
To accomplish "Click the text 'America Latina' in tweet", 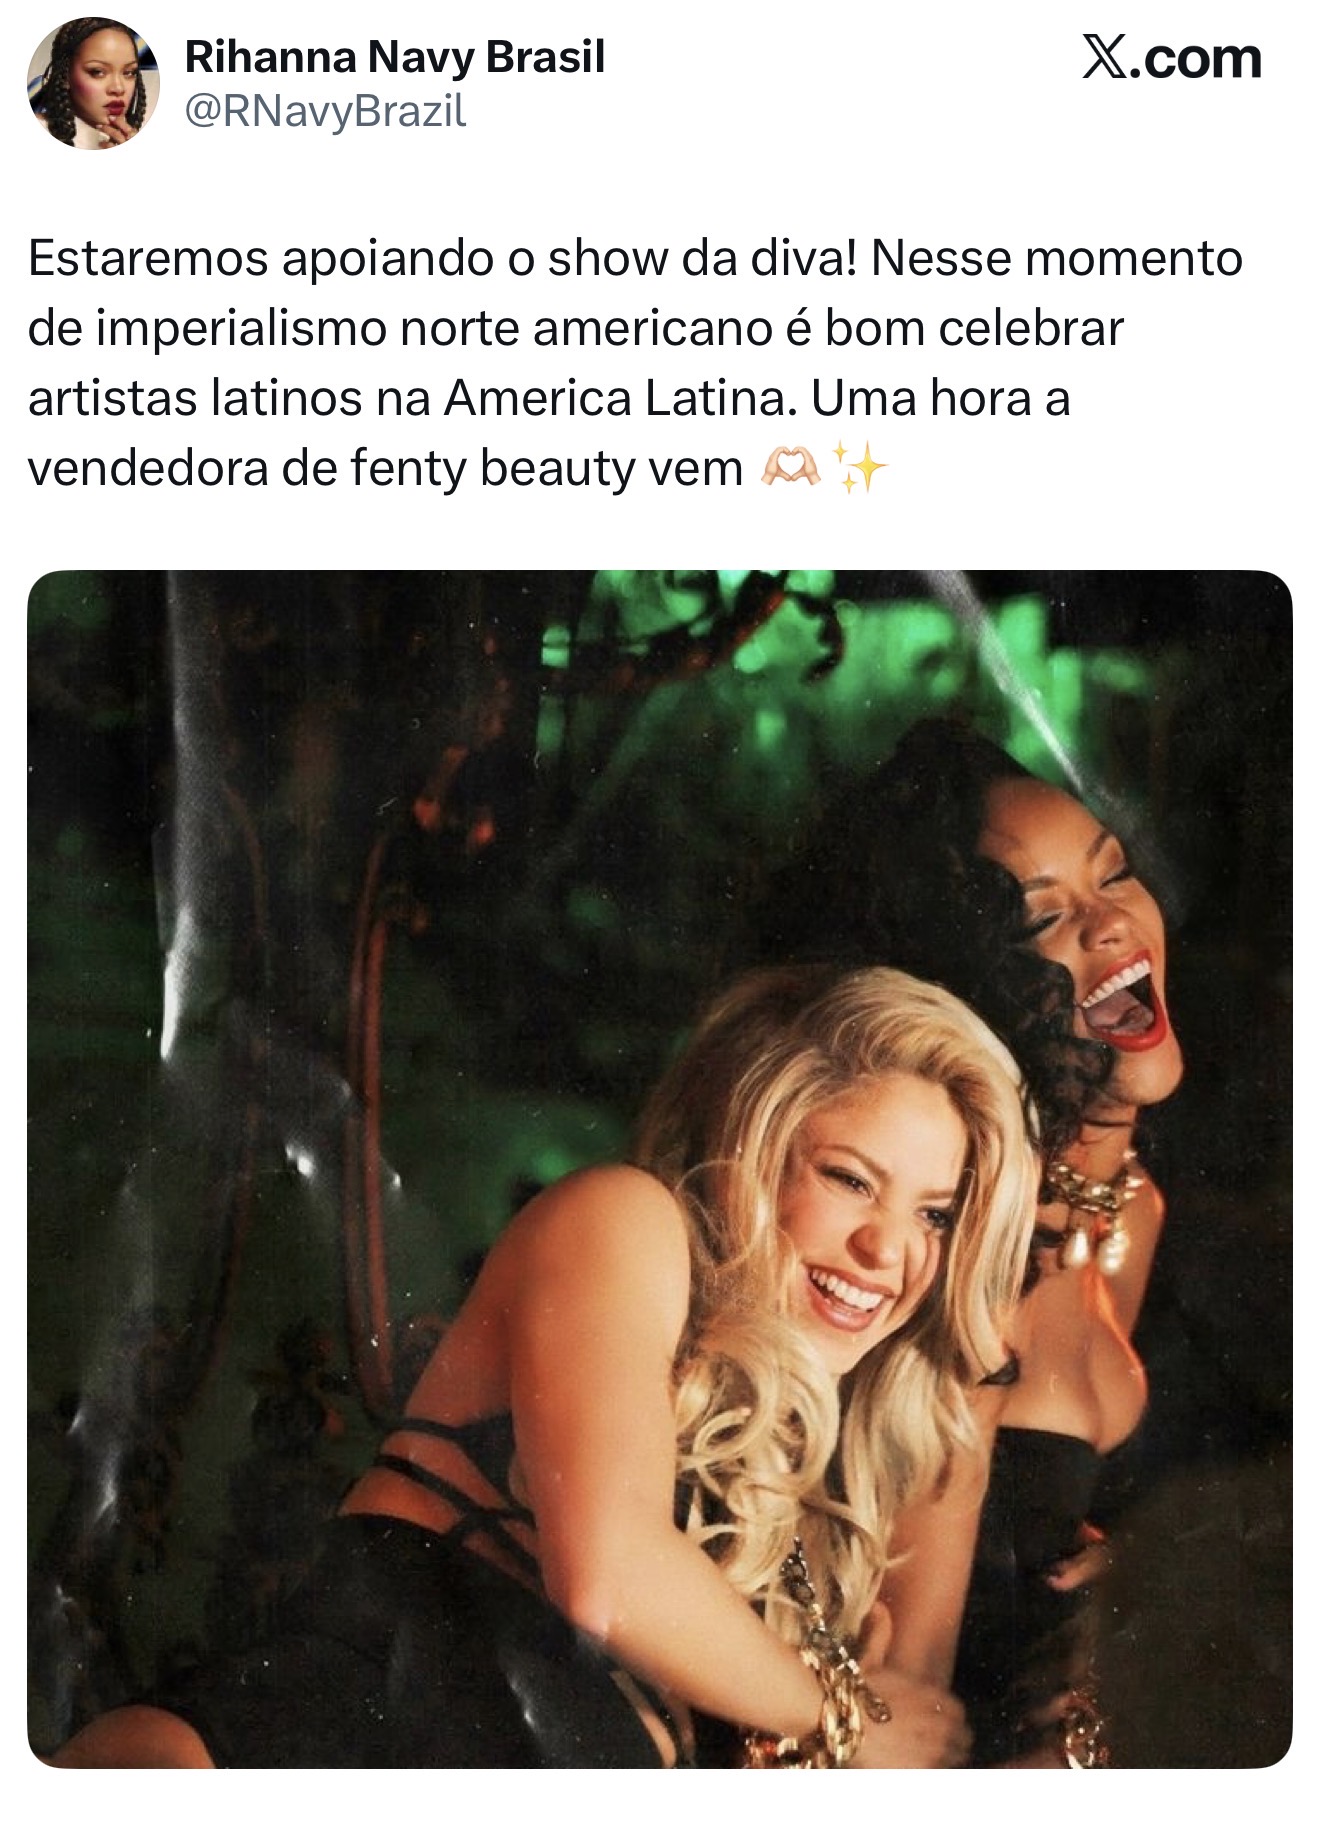I will point(620,398).
